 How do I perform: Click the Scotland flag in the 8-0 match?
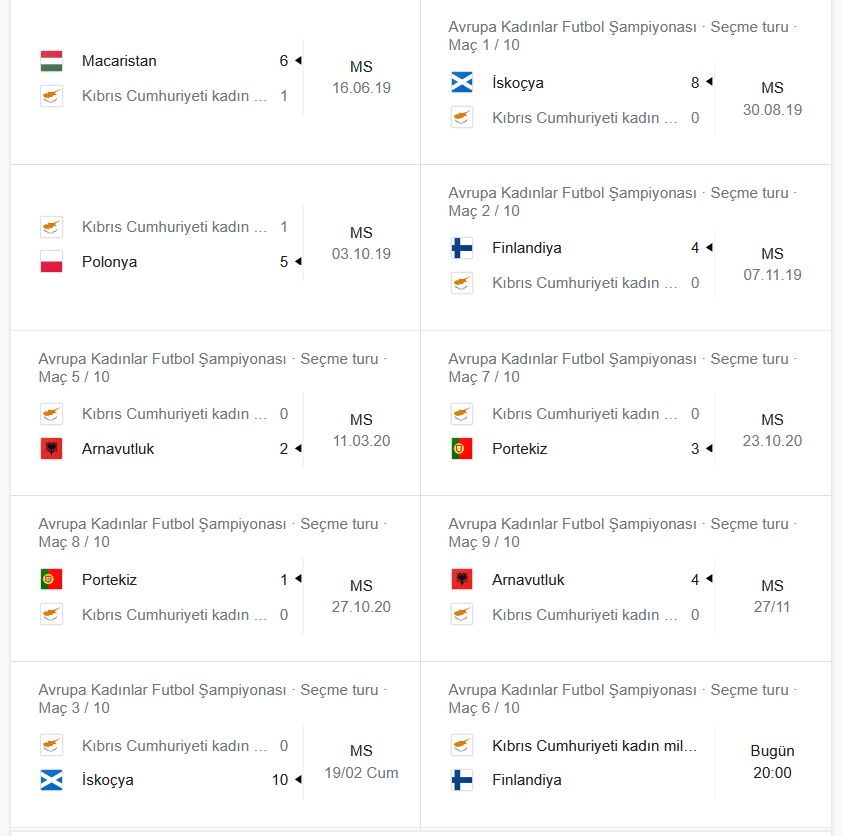[462, 83]
